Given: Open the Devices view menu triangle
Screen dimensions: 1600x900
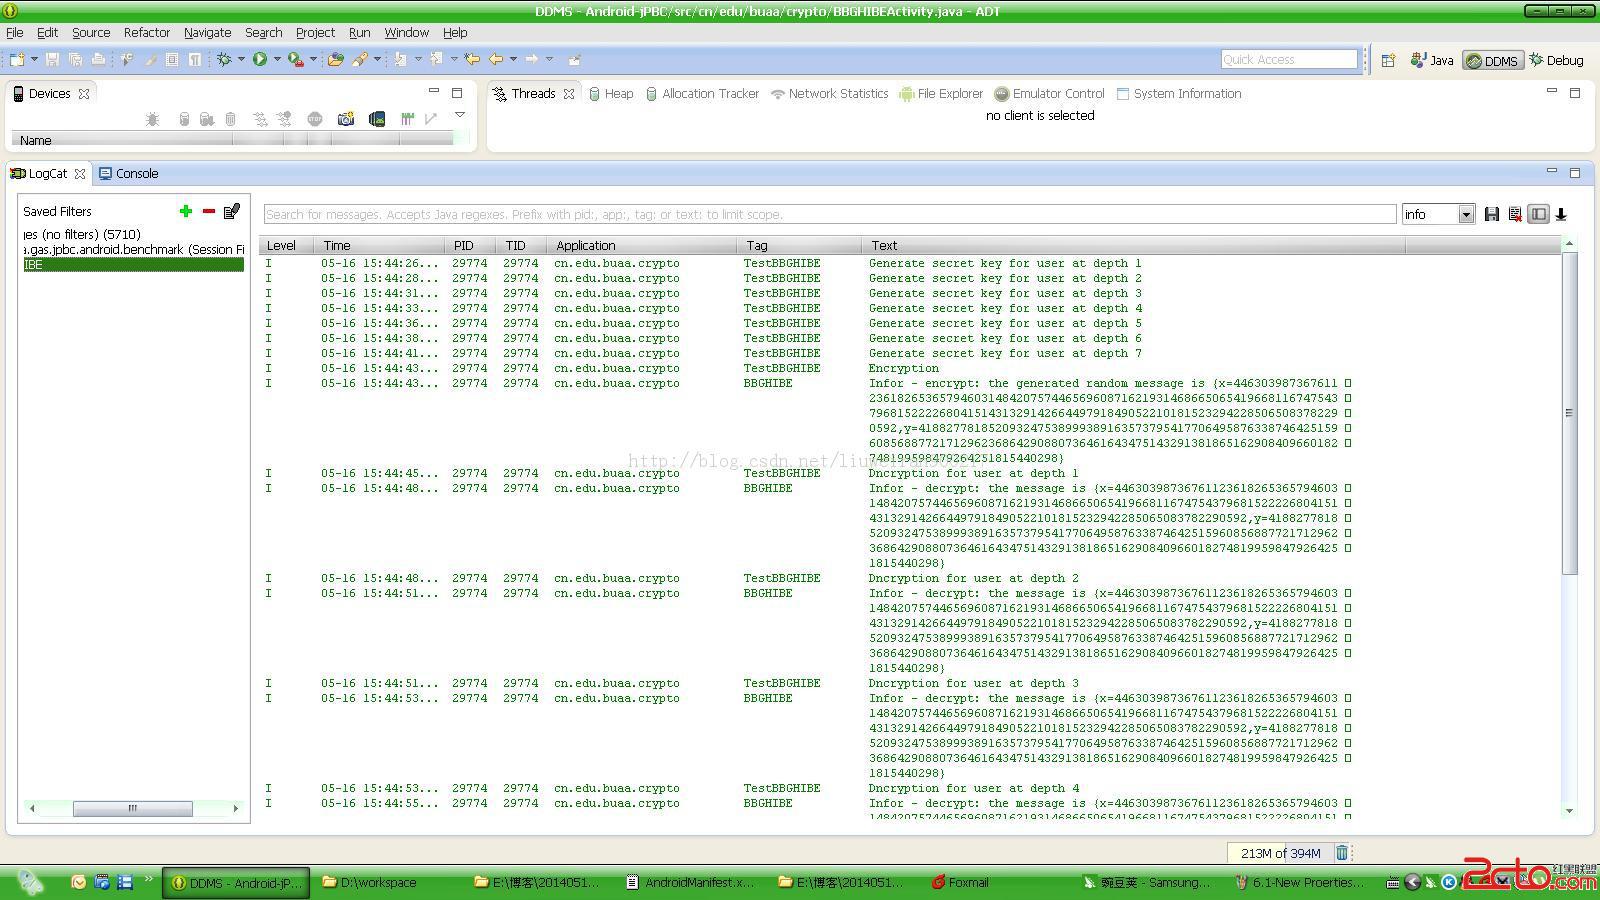Looking at the screenshot, I should click(460, 116).
